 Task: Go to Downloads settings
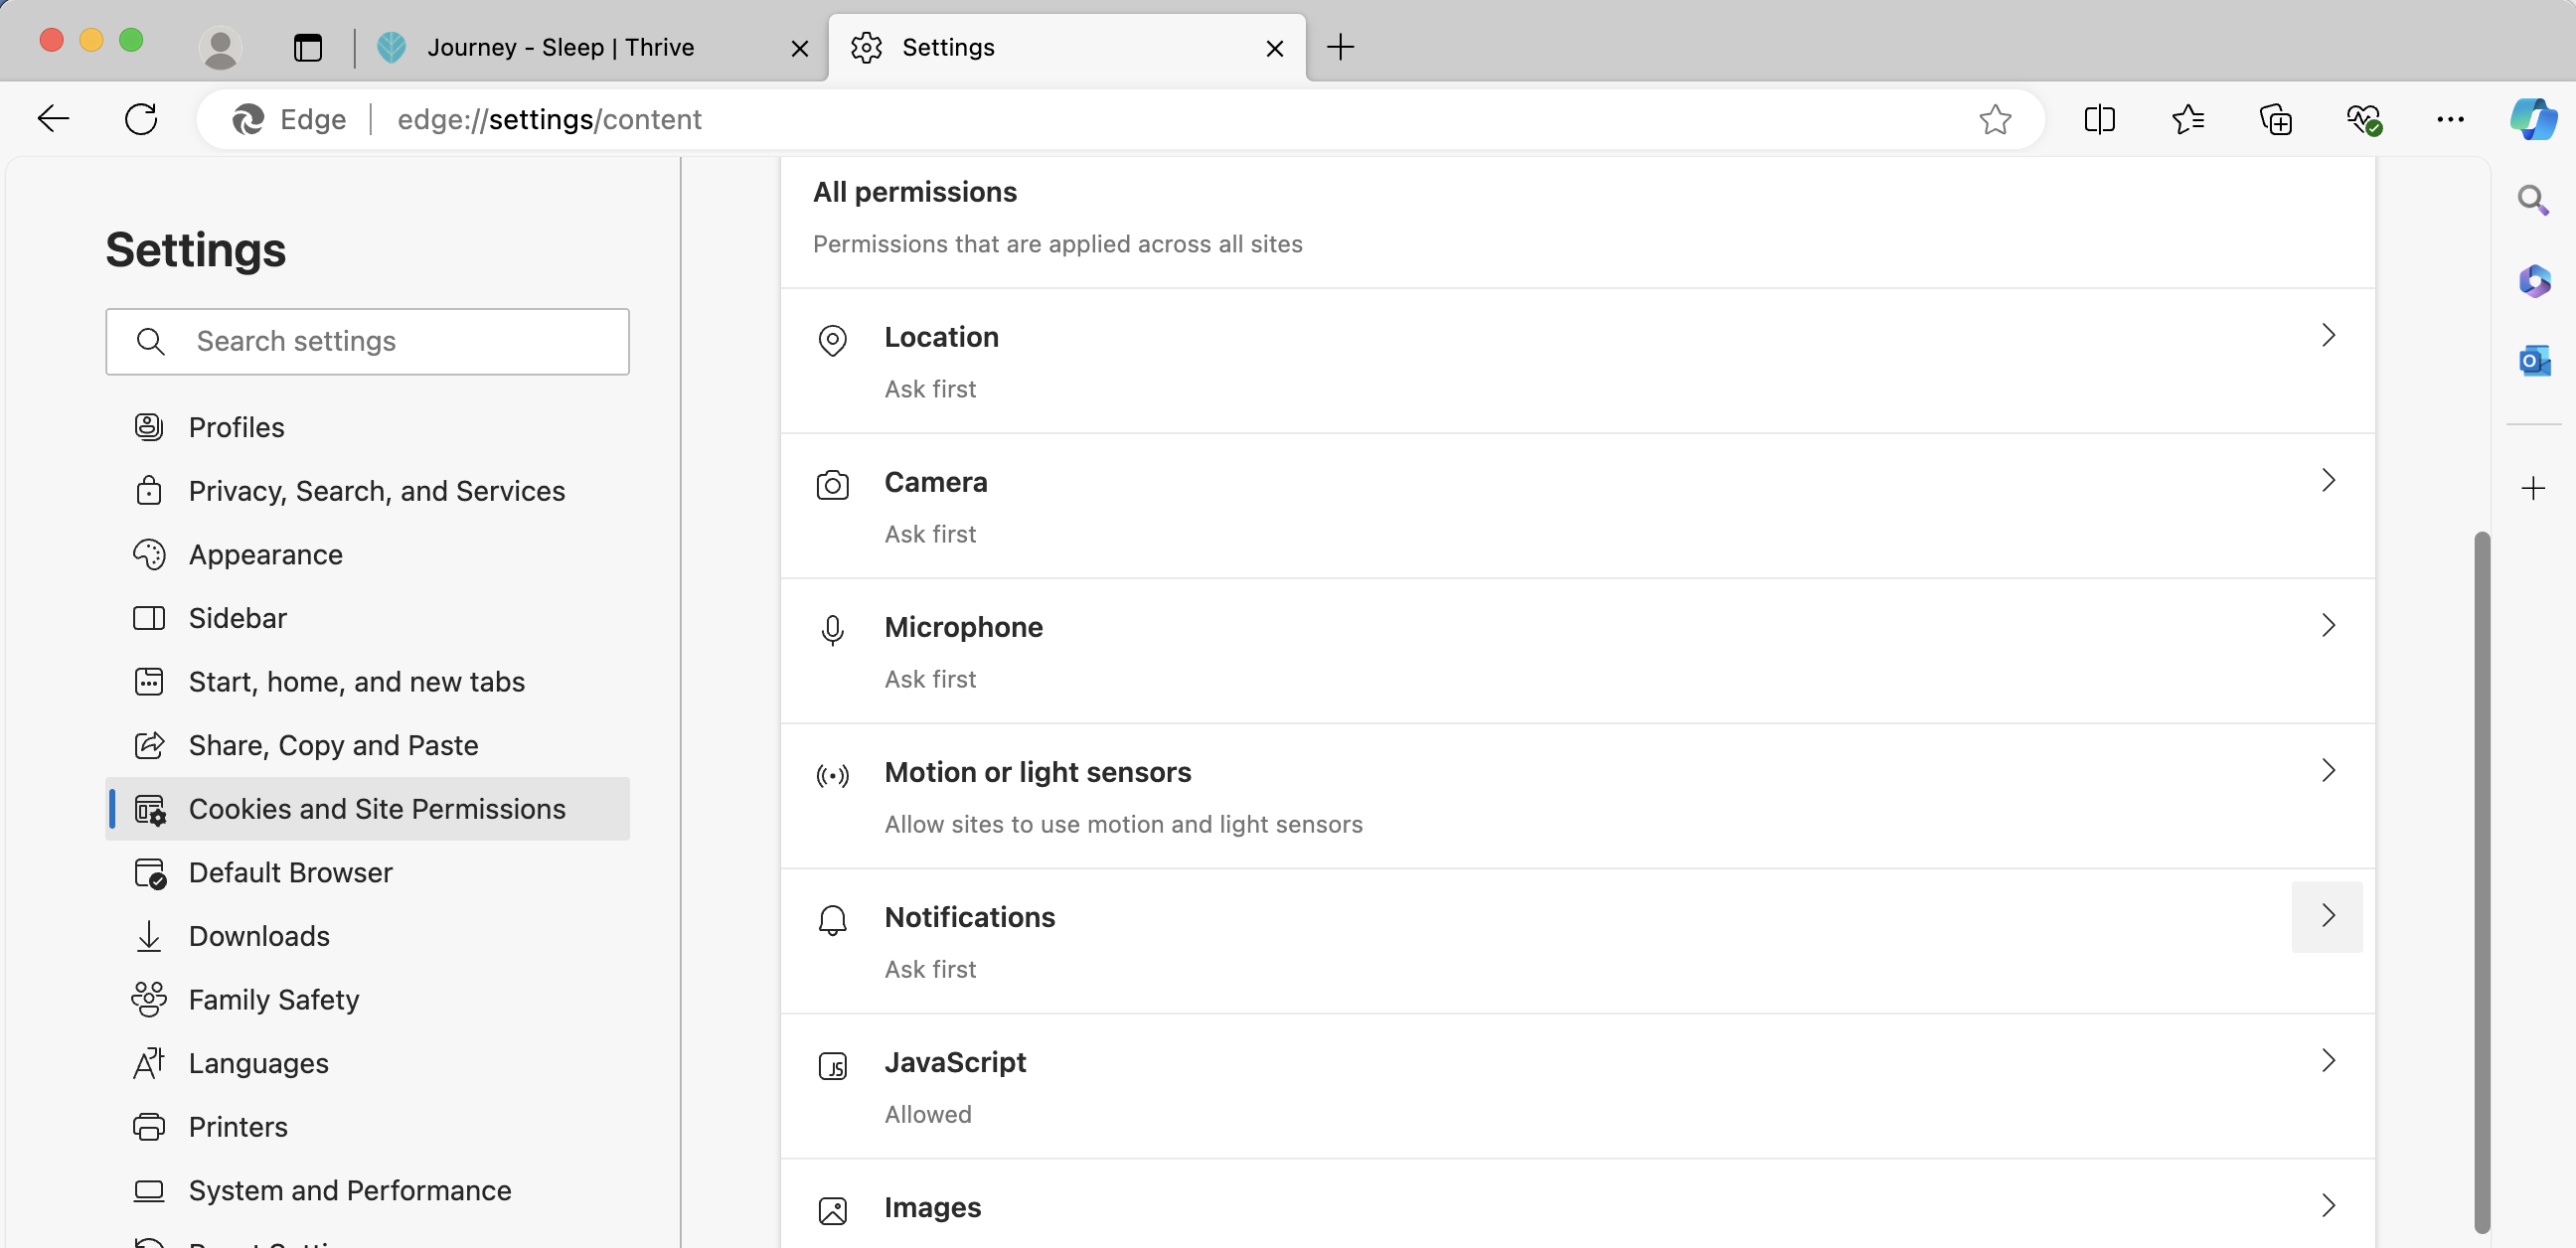point(367,936)
